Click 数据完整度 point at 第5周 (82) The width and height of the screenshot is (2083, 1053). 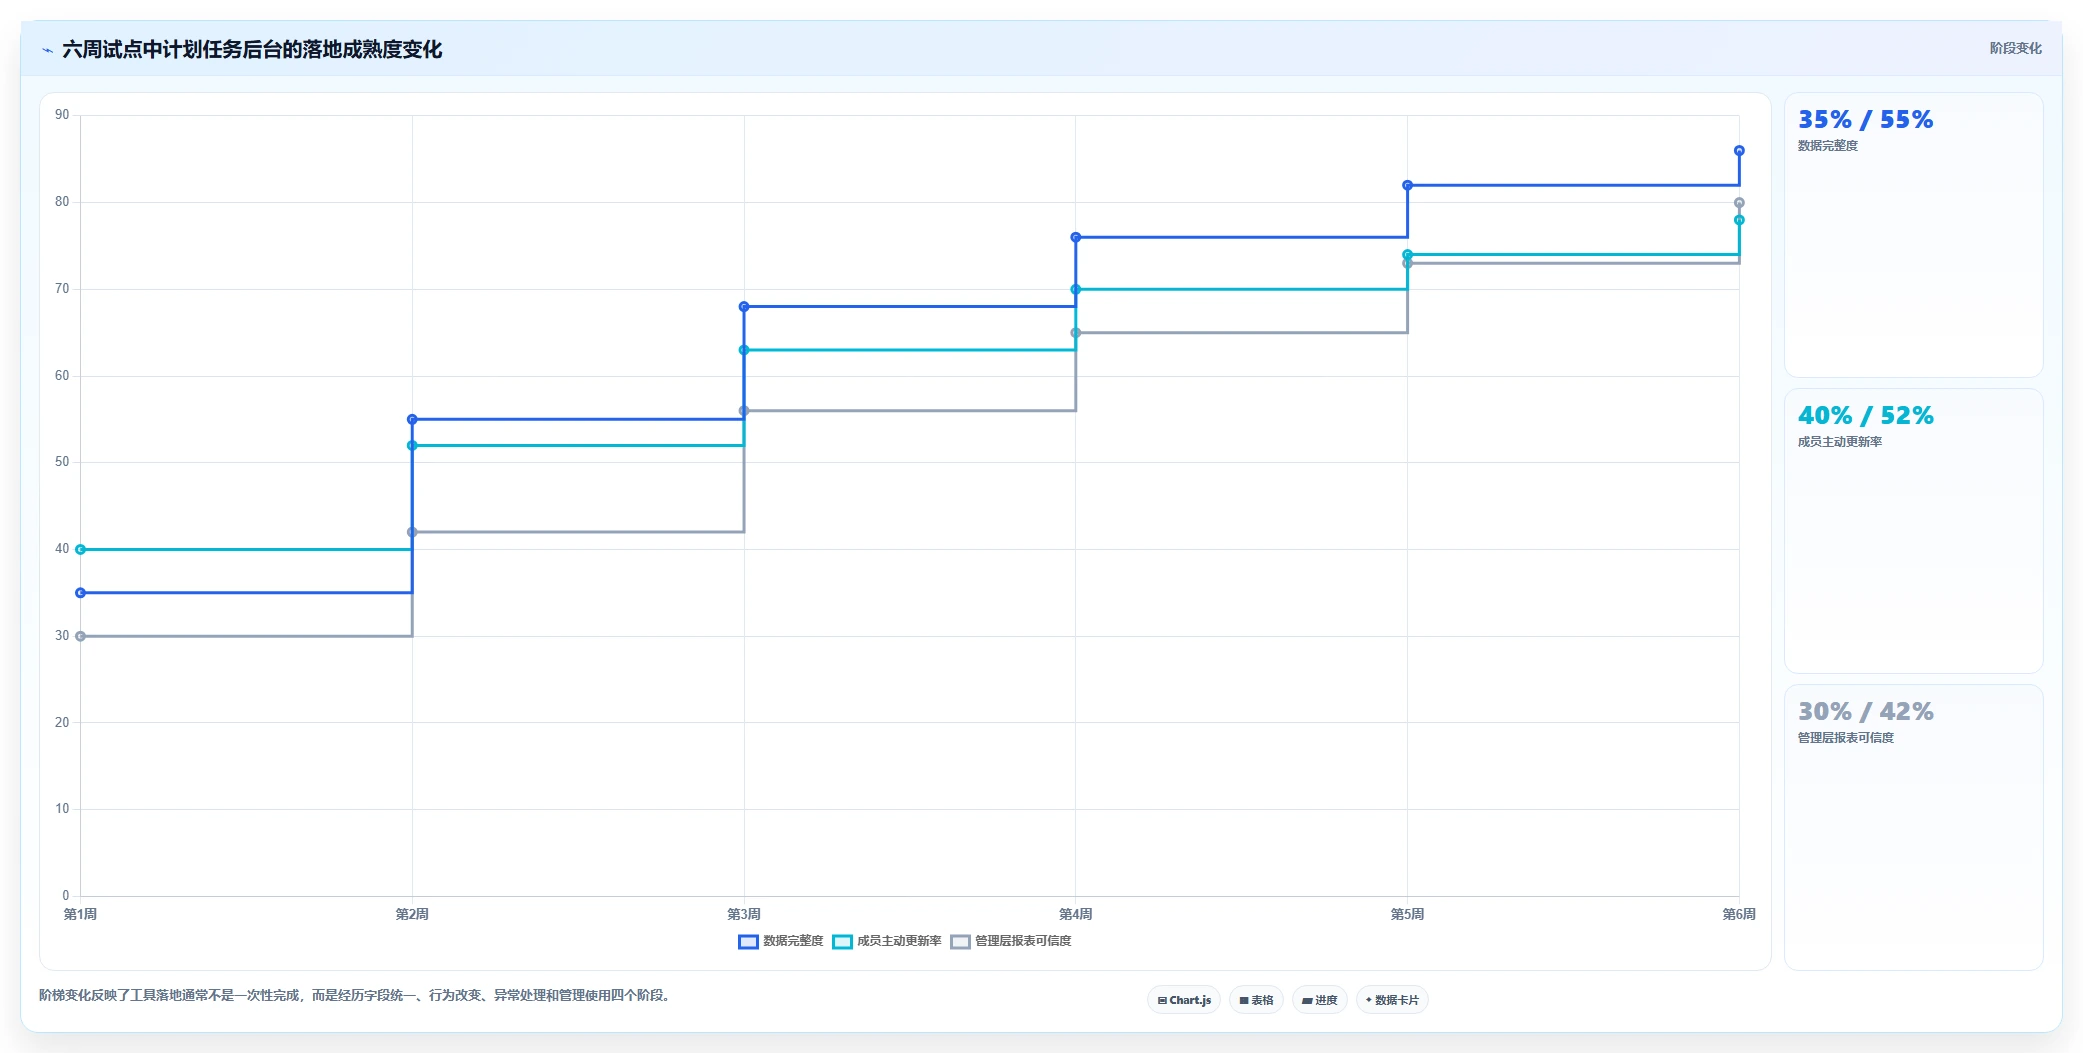point(1407,185)
